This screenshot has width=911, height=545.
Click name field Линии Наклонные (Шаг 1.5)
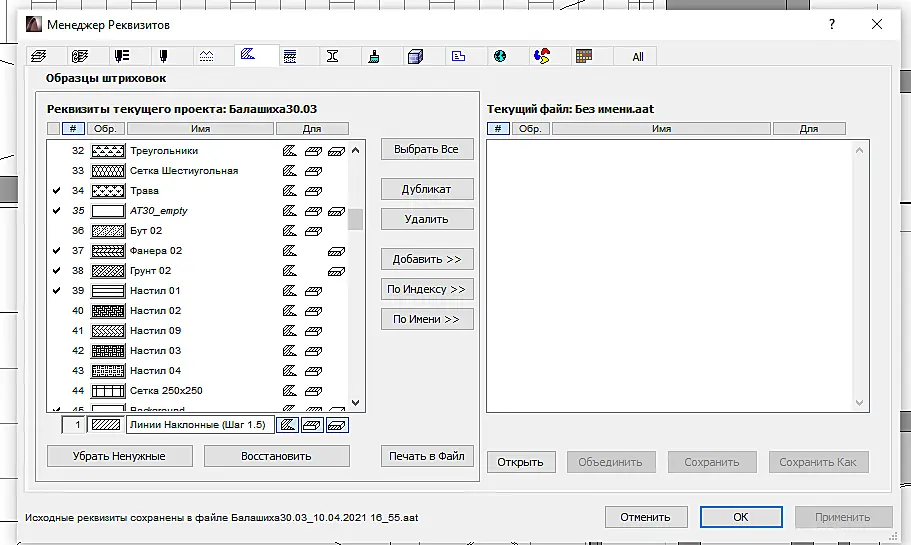pyautogui.click(x=200, y=425)
